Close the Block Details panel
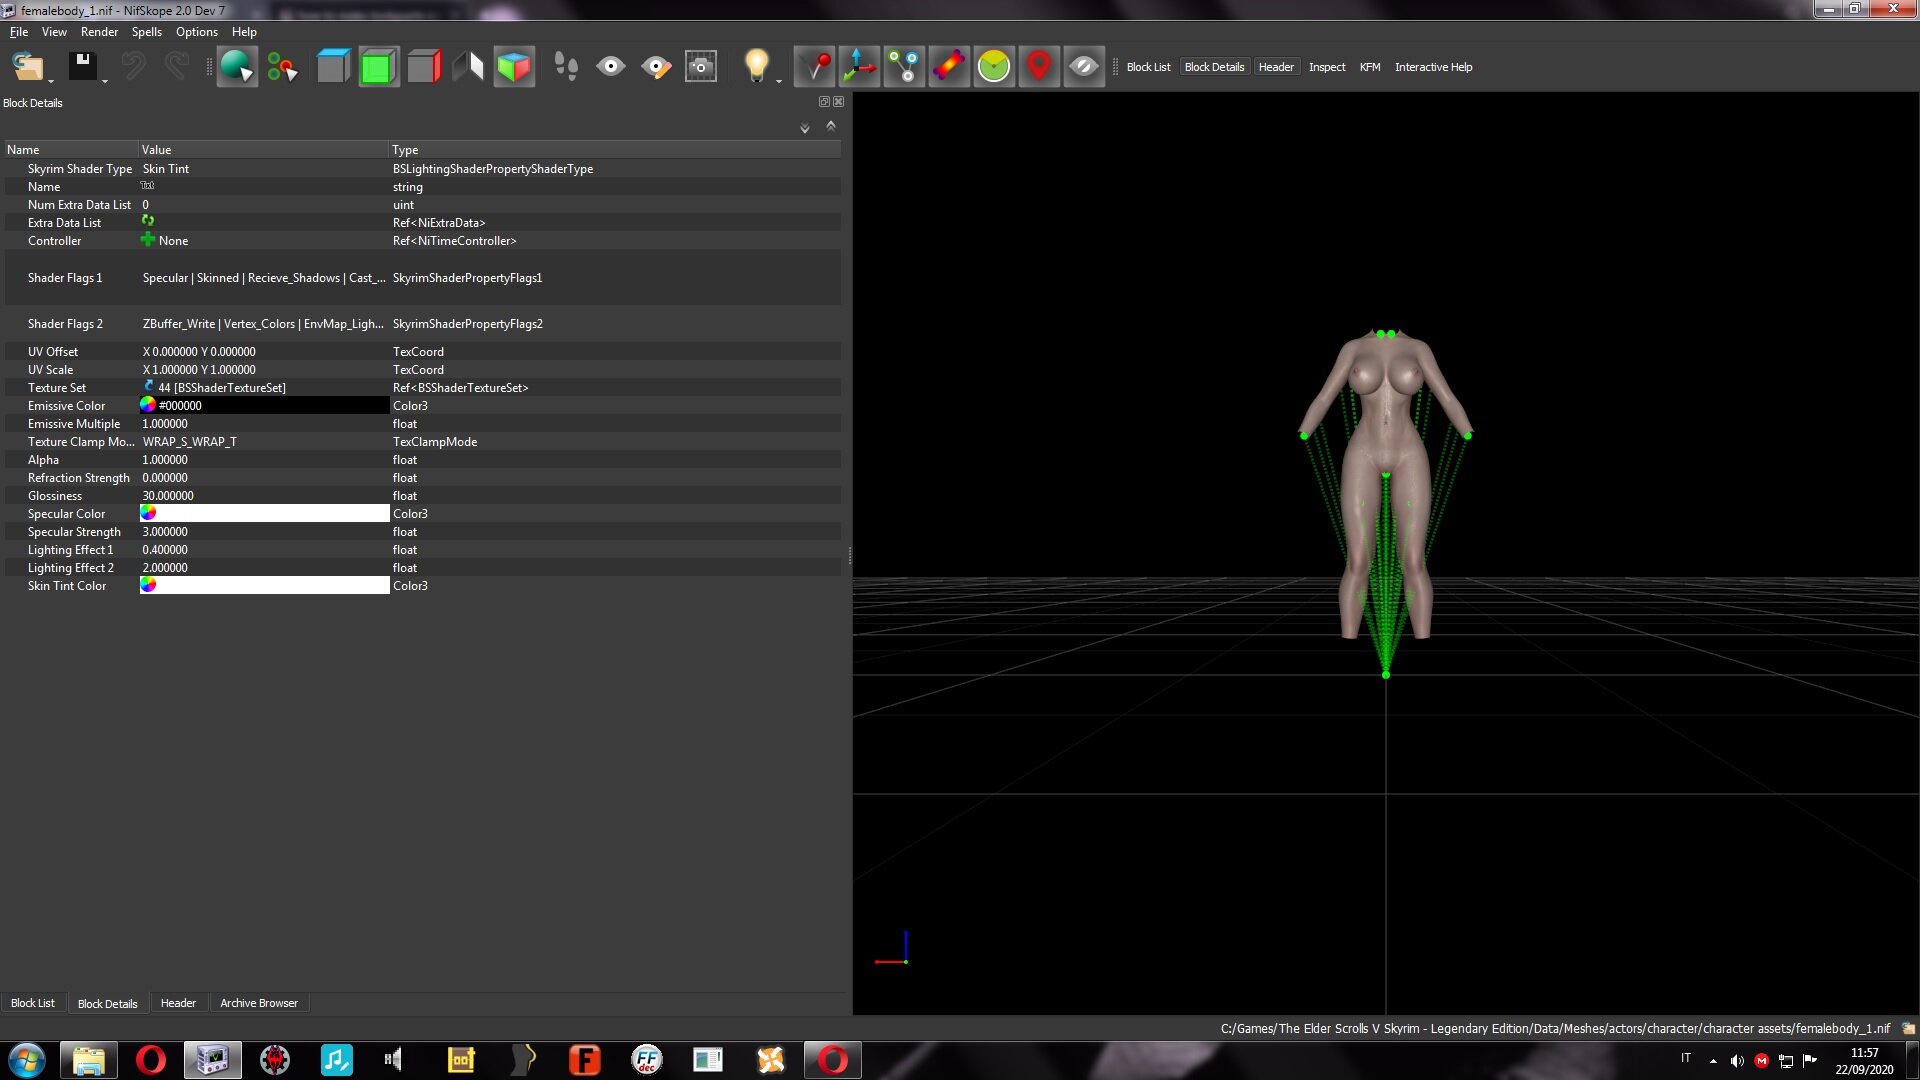This screenshot has width=1920, height=1080. 839,102
